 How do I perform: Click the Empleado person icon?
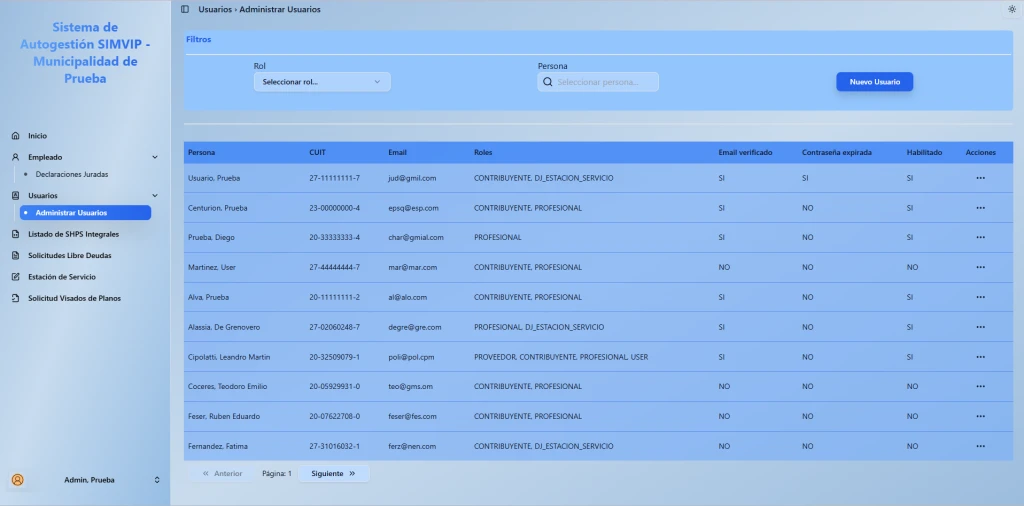[x=16, y=157]
